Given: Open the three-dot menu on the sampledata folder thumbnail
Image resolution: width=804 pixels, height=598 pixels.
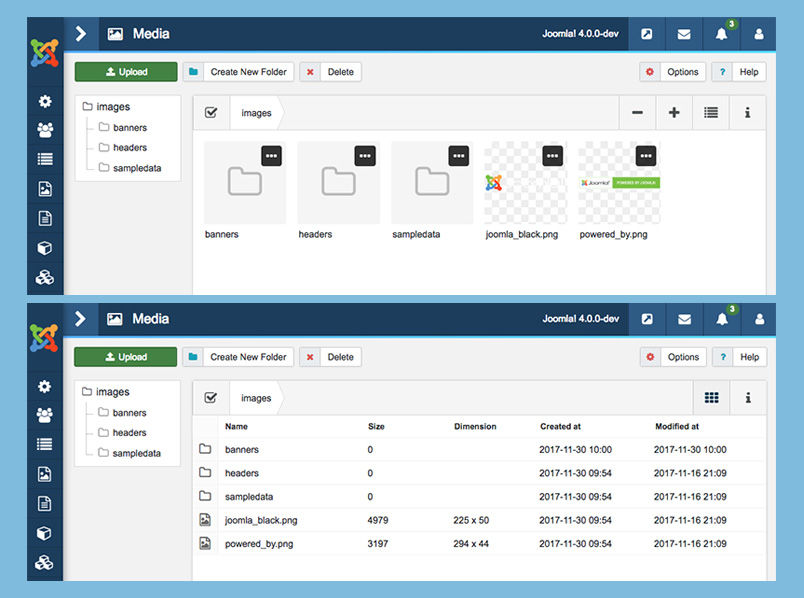Looking at the screenshot, I should [x=458, y=156].
